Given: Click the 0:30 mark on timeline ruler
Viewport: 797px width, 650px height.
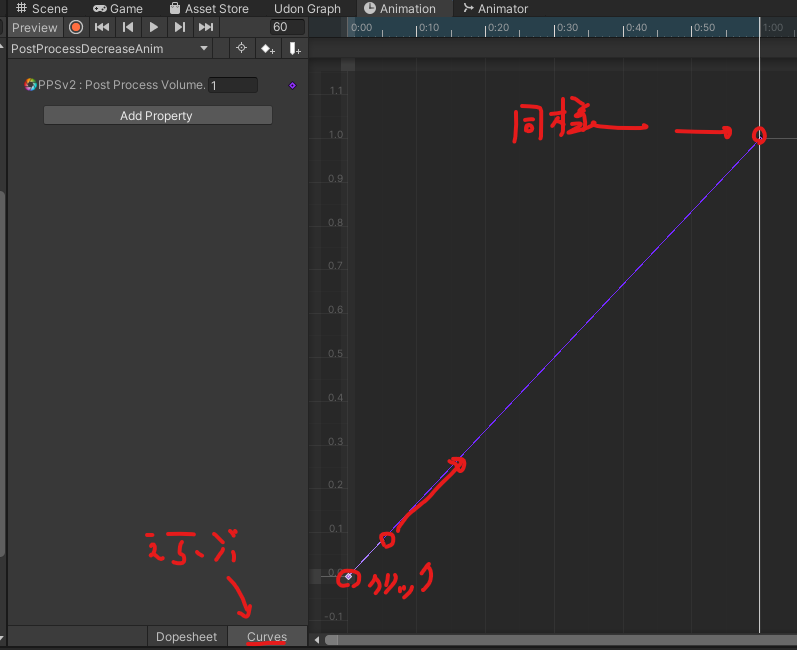Looking at the screenshot, I should [566, 27].
